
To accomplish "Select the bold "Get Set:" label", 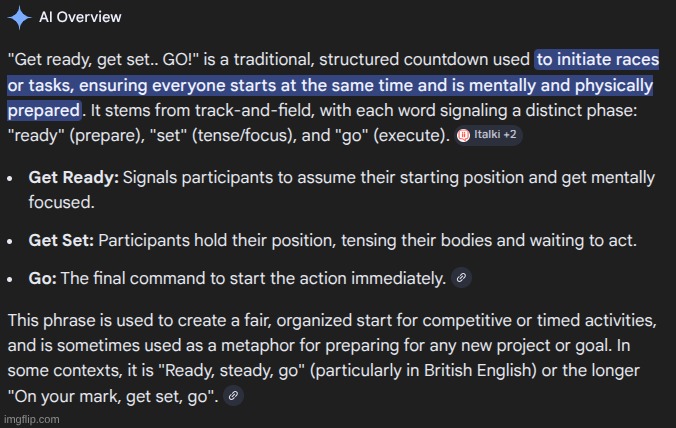I will tap(61, 241).
